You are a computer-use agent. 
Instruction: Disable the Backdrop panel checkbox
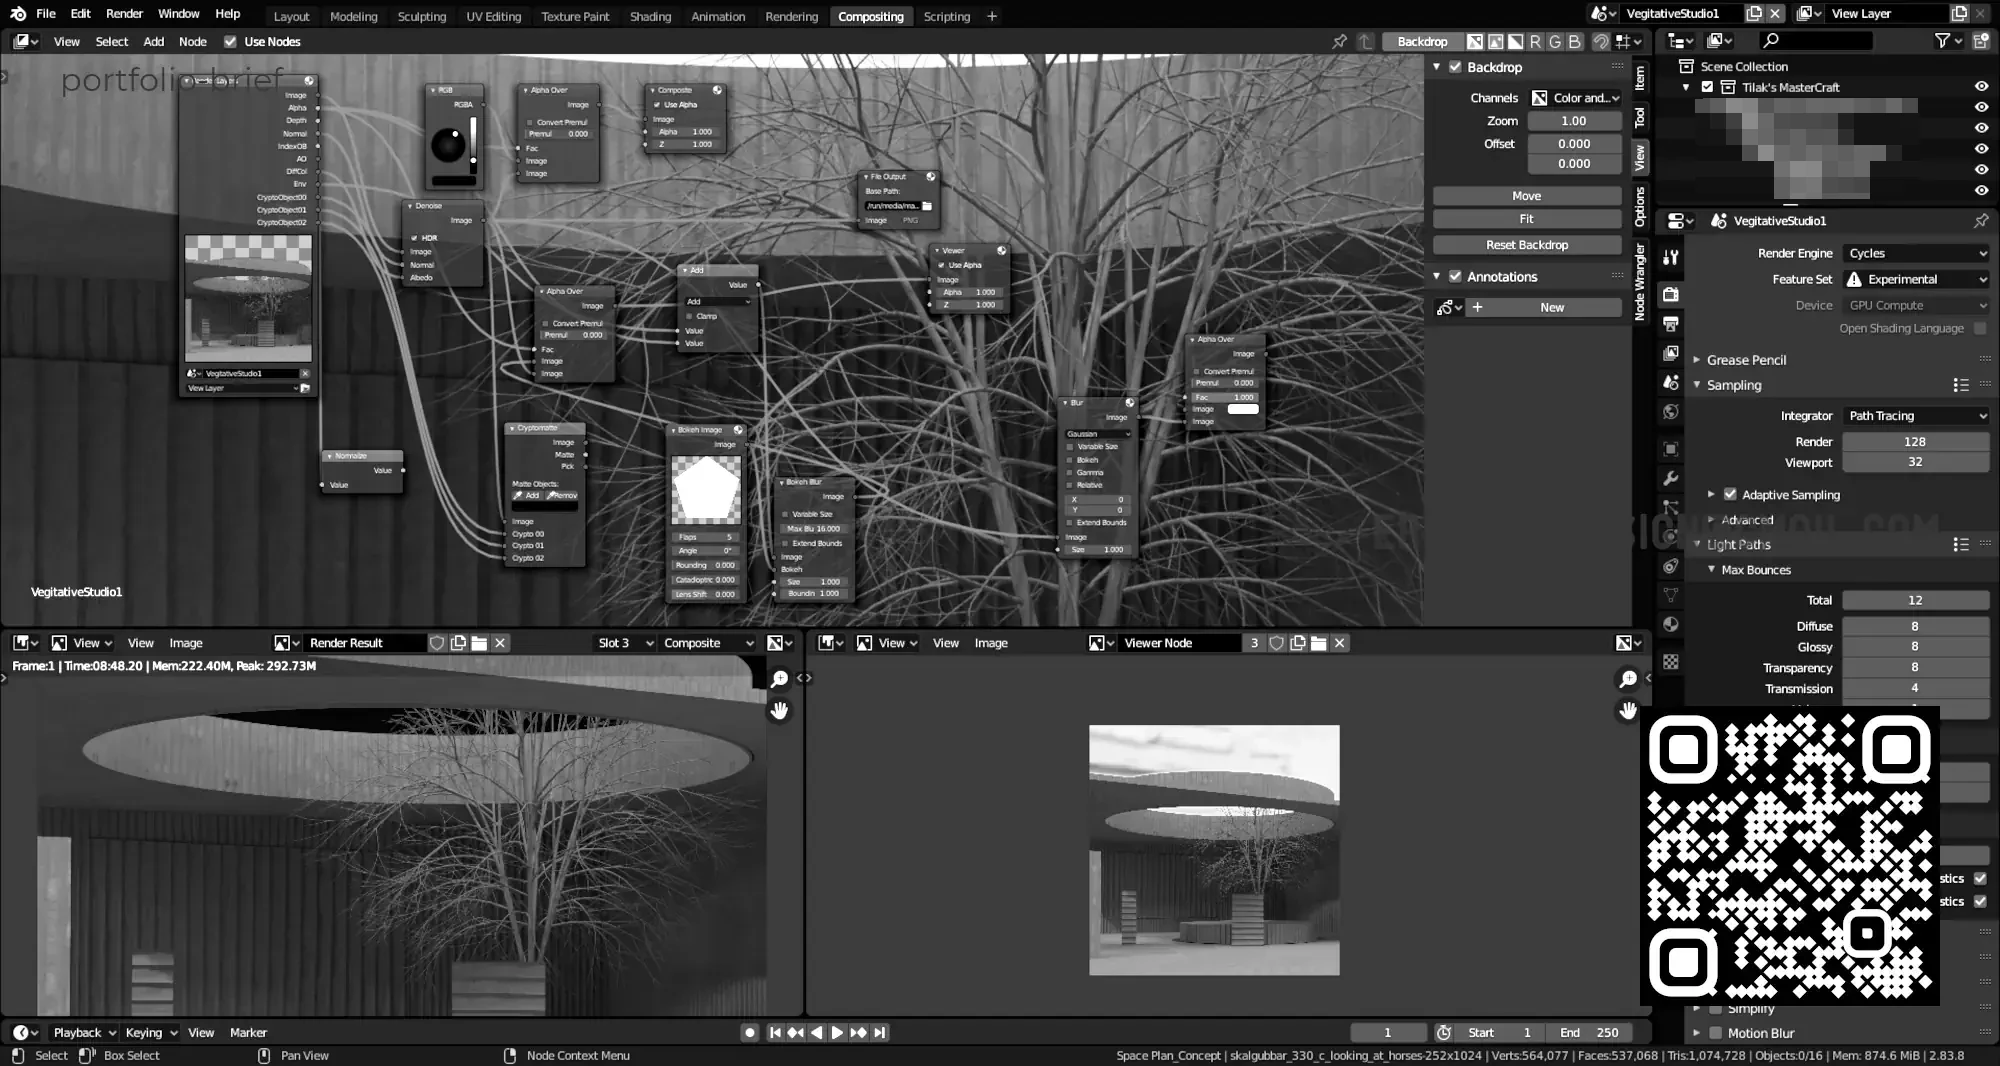click(x=1455, y=67)
